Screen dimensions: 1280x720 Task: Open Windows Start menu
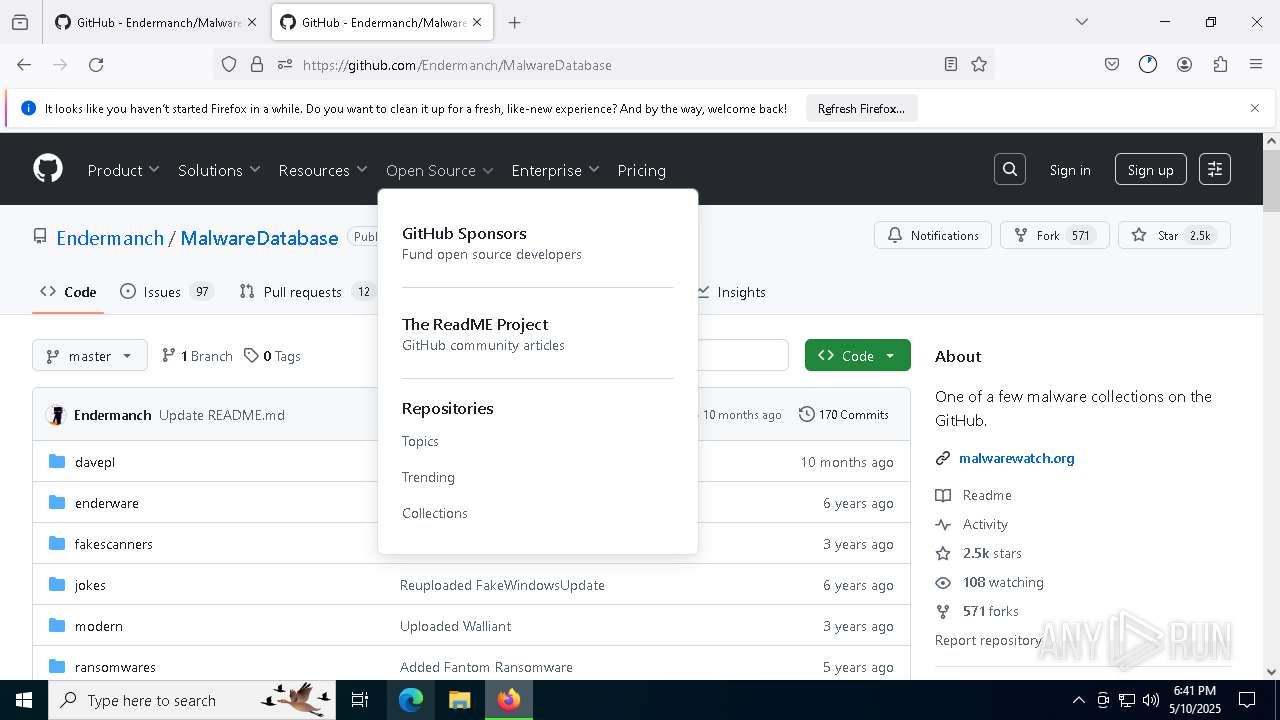point(24,700)
